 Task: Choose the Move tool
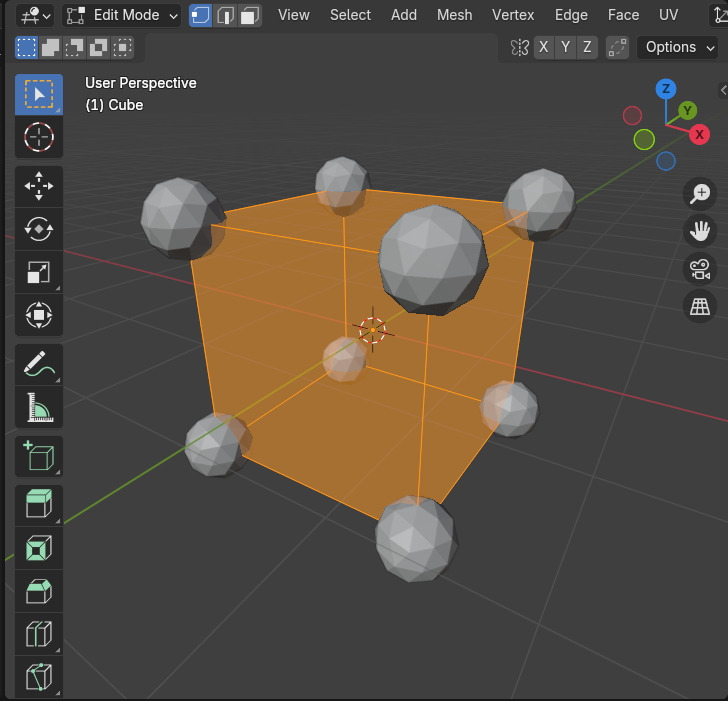pyautogui.click(x=39, y=186)
